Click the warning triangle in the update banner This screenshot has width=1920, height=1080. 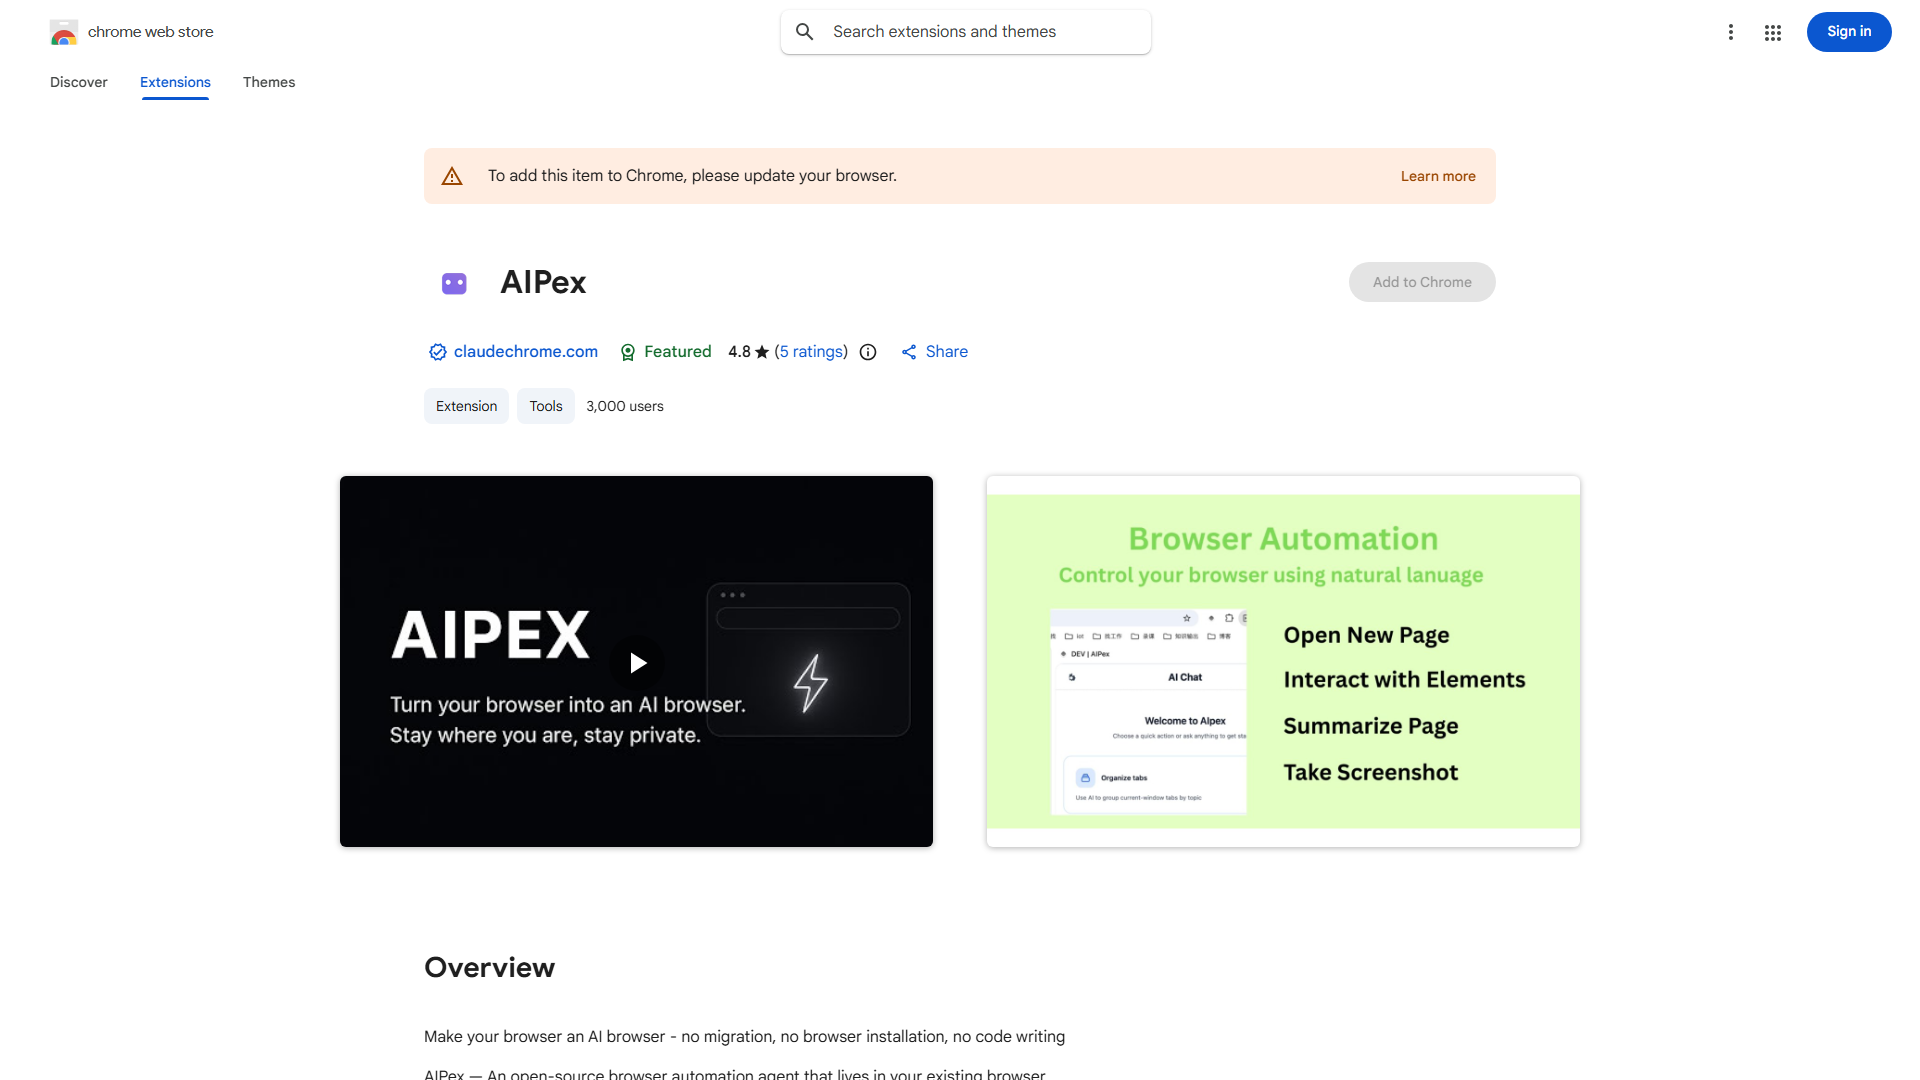(x=452, y=175)
